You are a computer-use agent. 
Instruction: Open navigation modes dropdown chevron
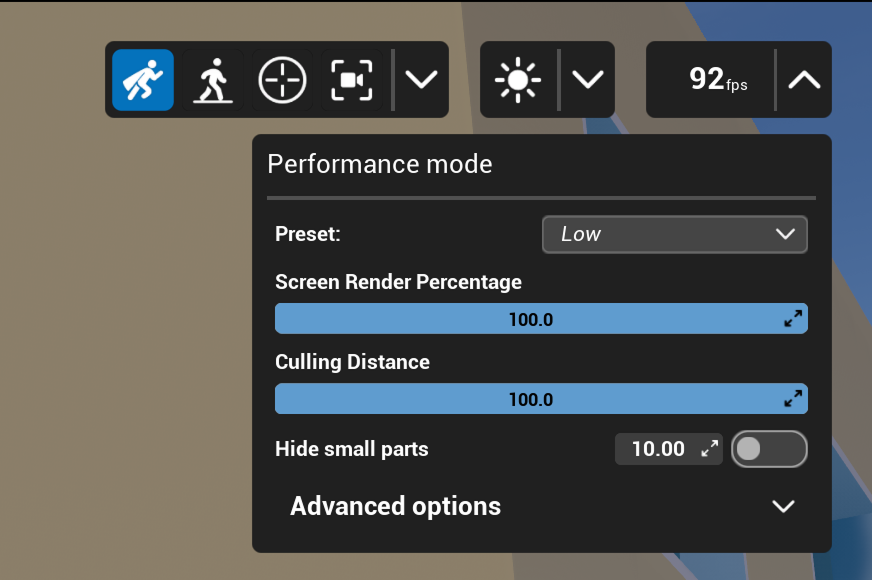click(421, 79)
